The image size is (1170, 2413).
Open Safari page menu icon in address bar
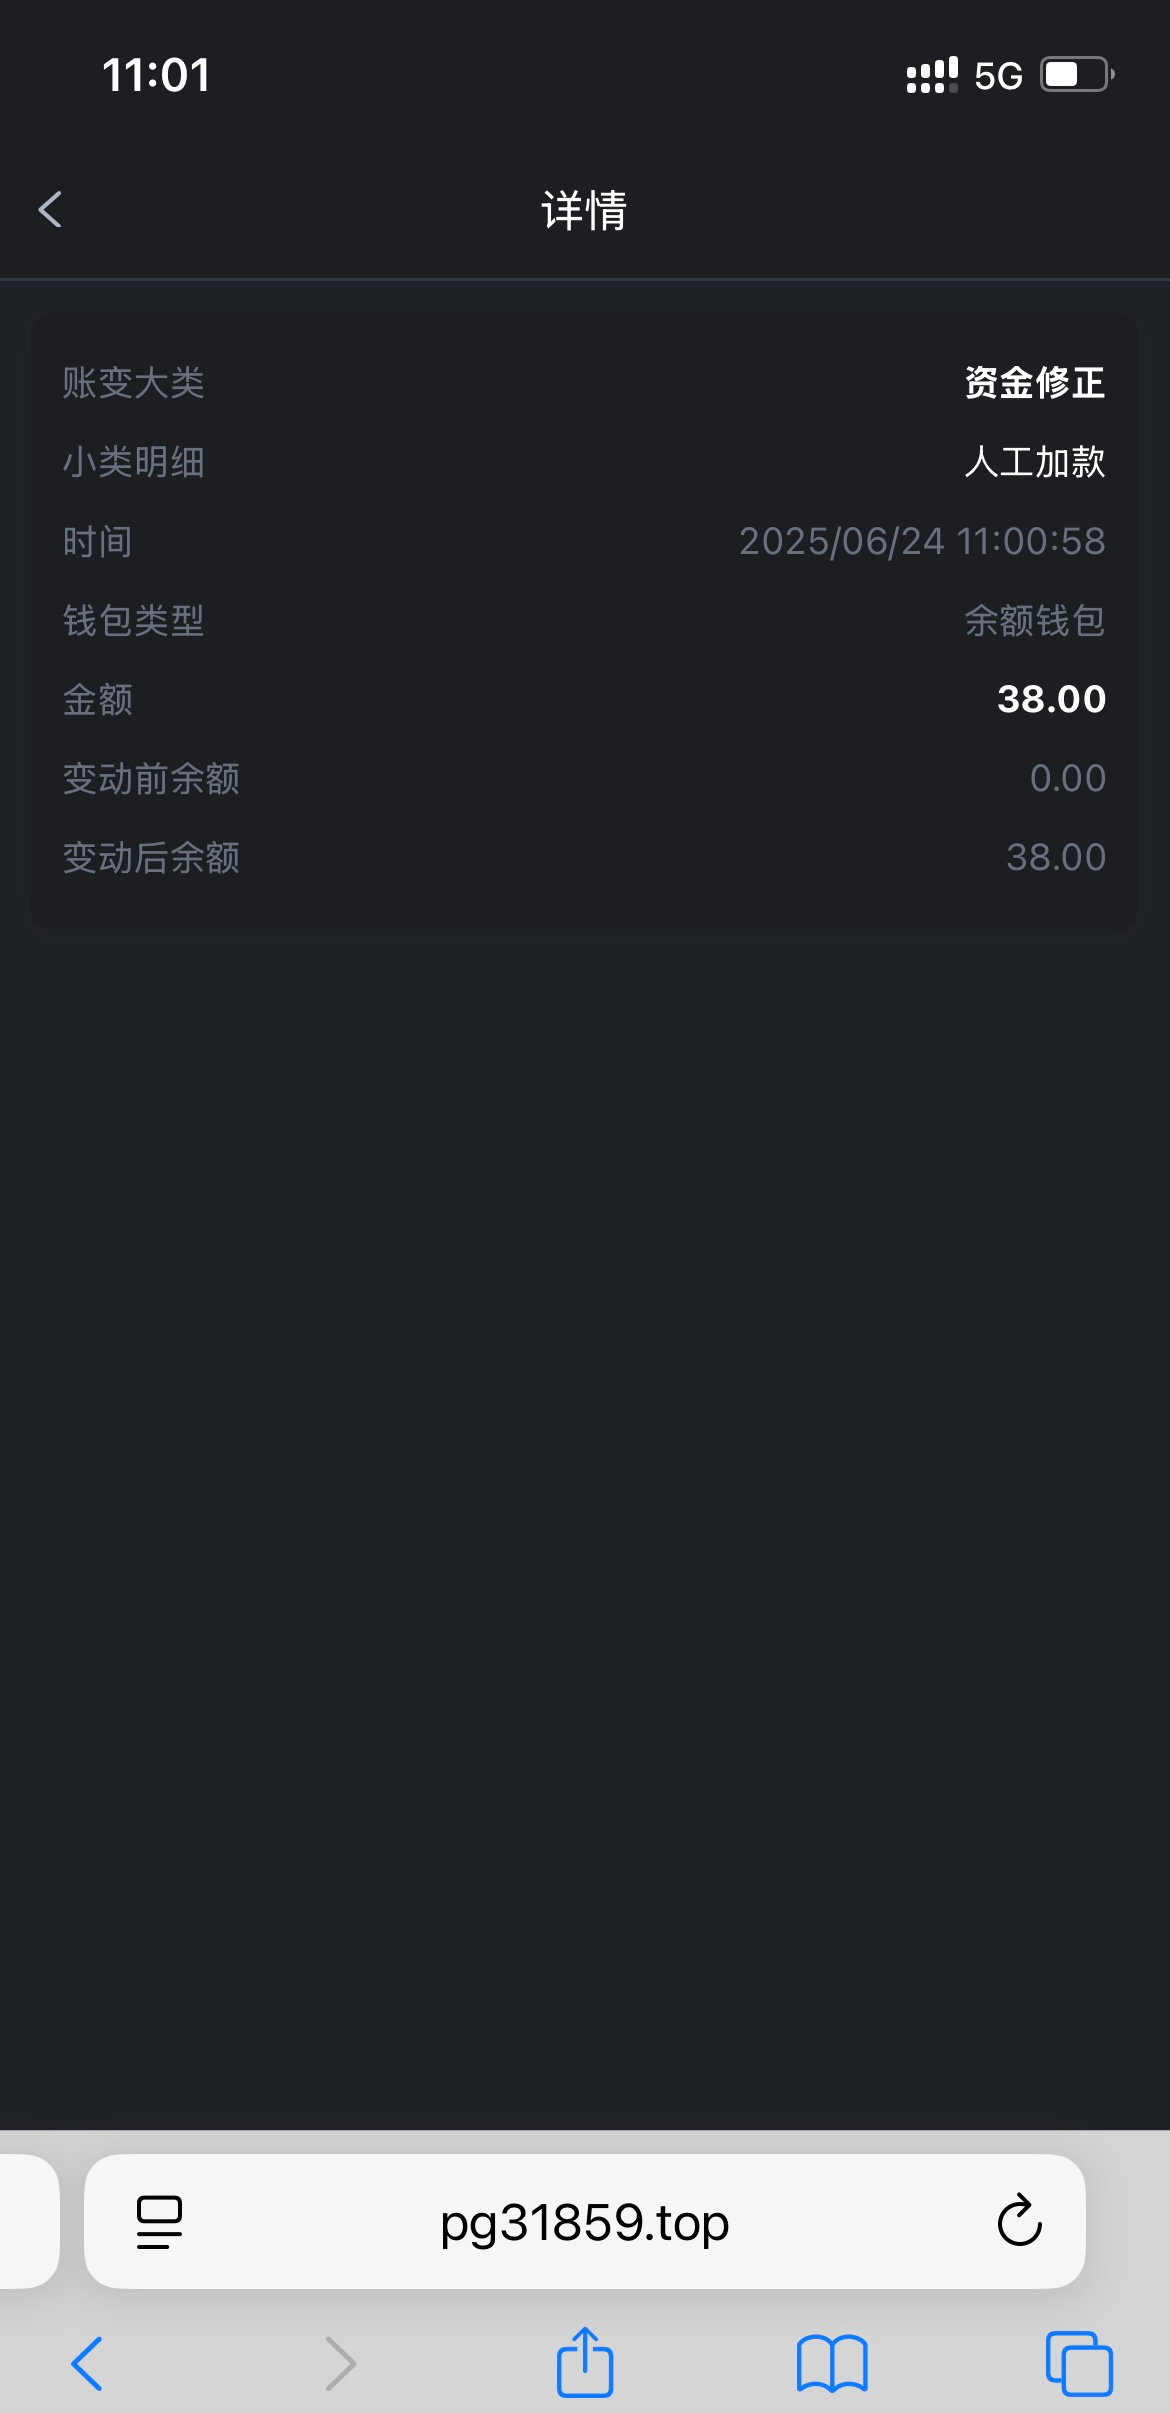click(x=159, y=2222)
